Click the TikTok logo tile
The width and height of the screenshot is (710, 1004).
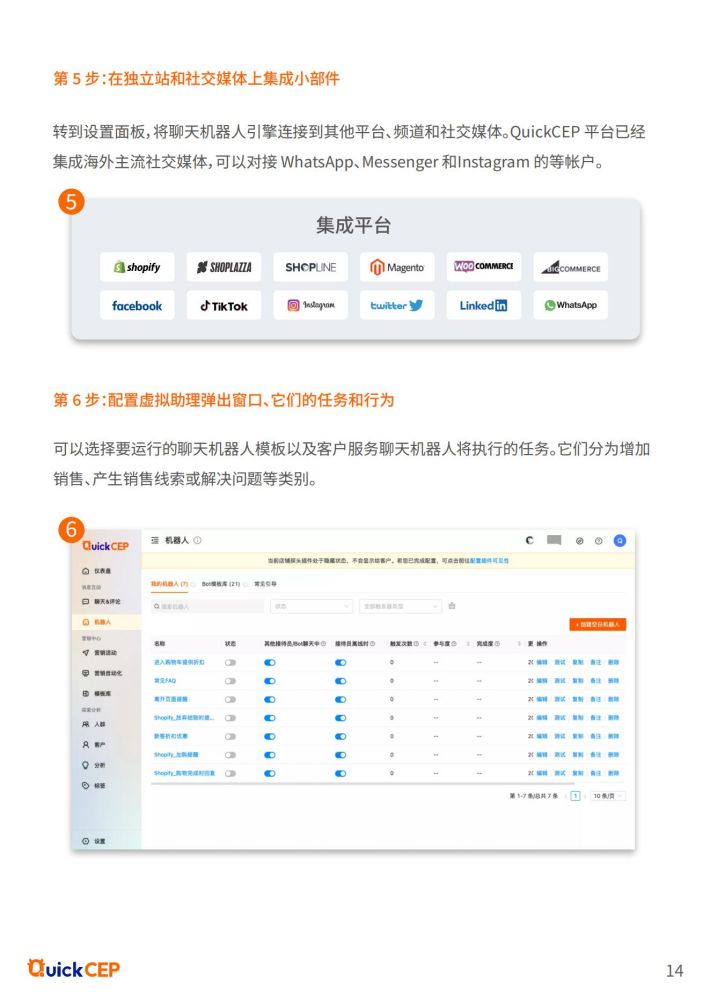[224, 305]
